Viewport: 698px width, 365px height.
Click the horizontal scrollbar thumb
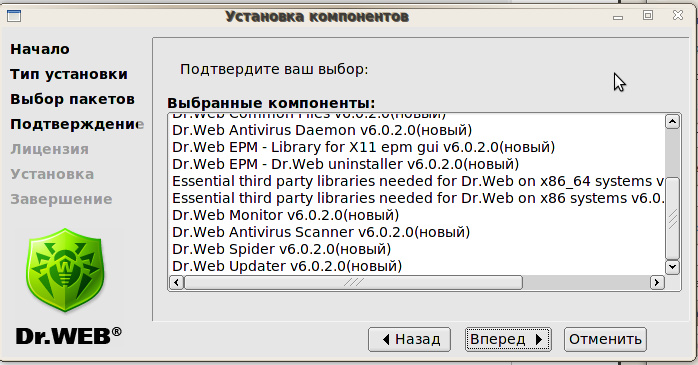click(x=353, y=282)
